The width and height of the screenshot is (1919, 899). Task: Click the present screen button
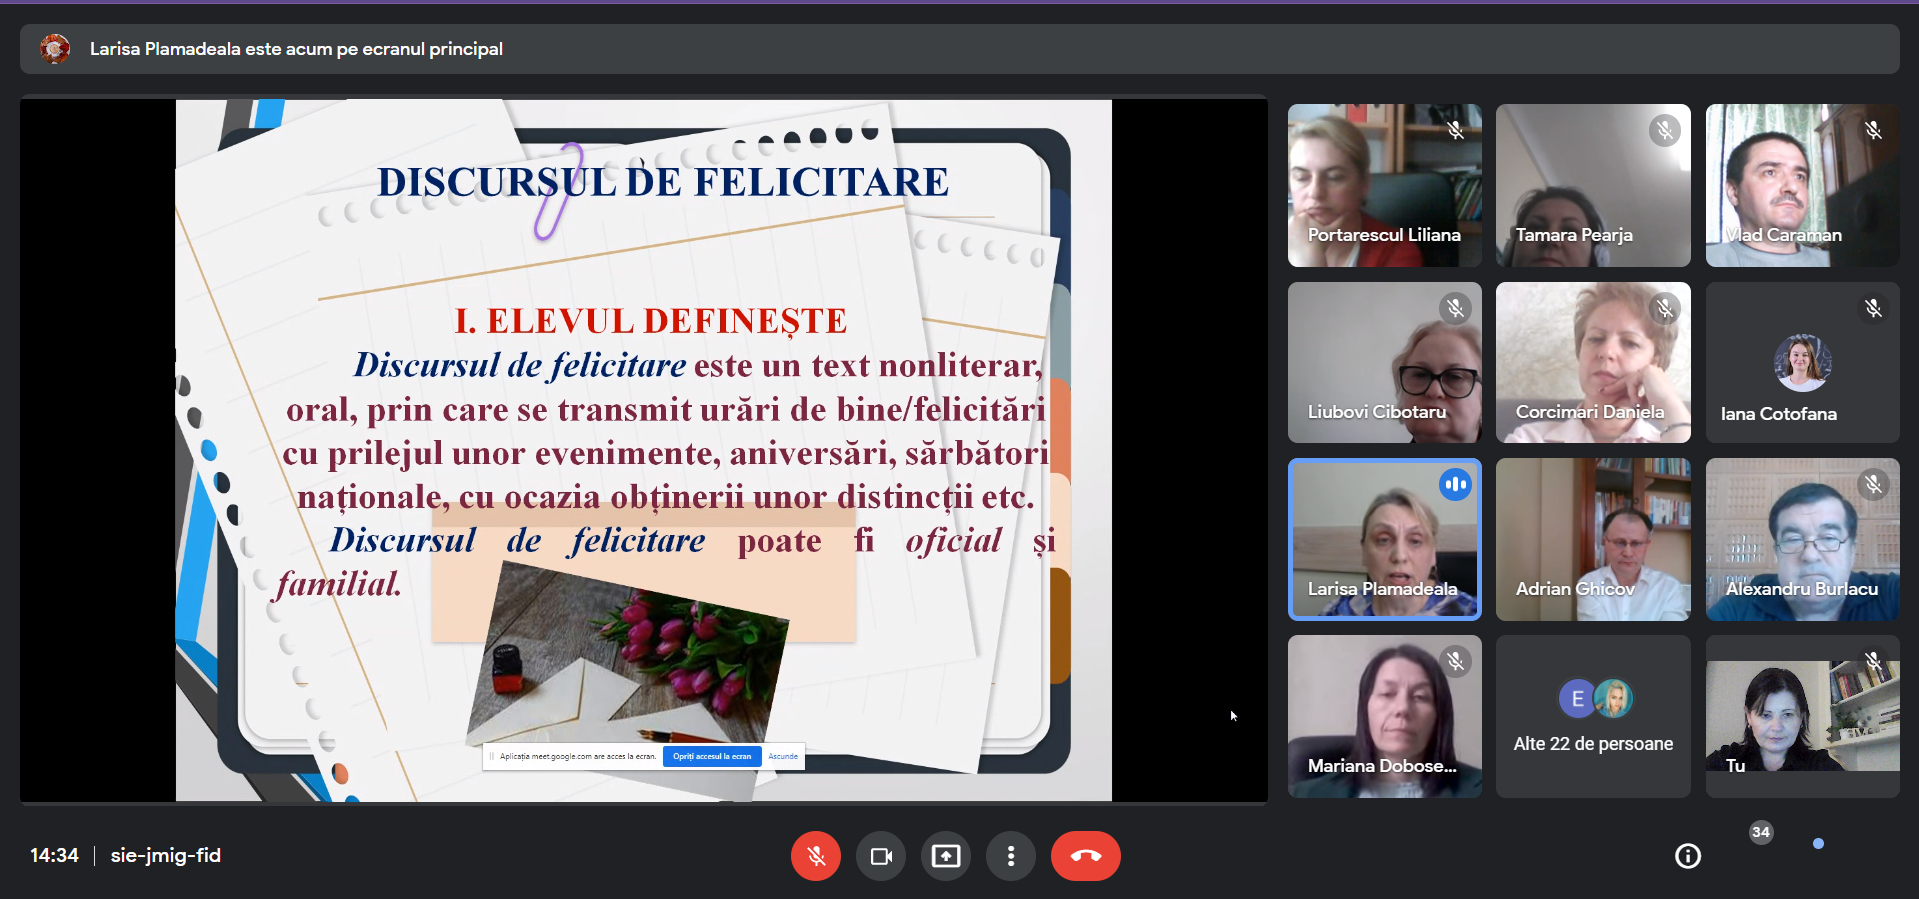point(946,856)
